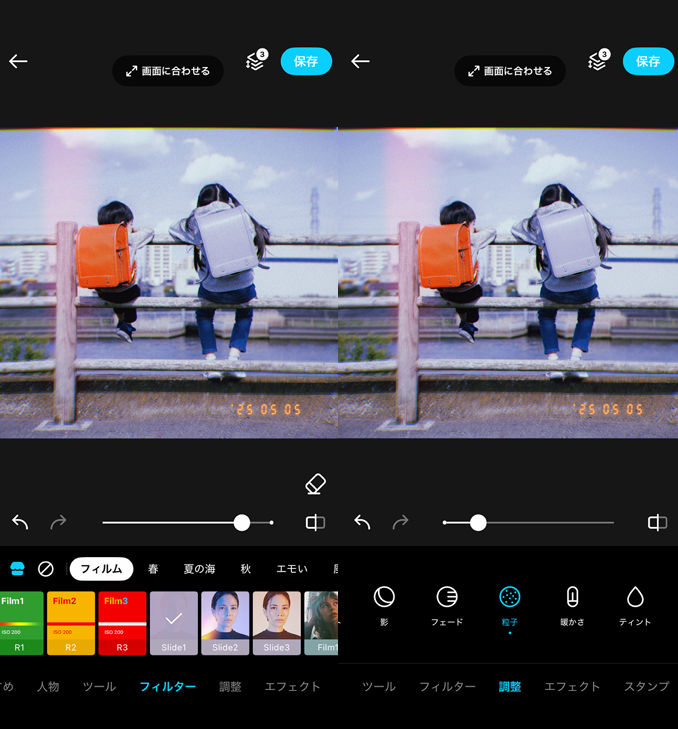Tap the no-filter circle-slash icon

pos(45,569)
